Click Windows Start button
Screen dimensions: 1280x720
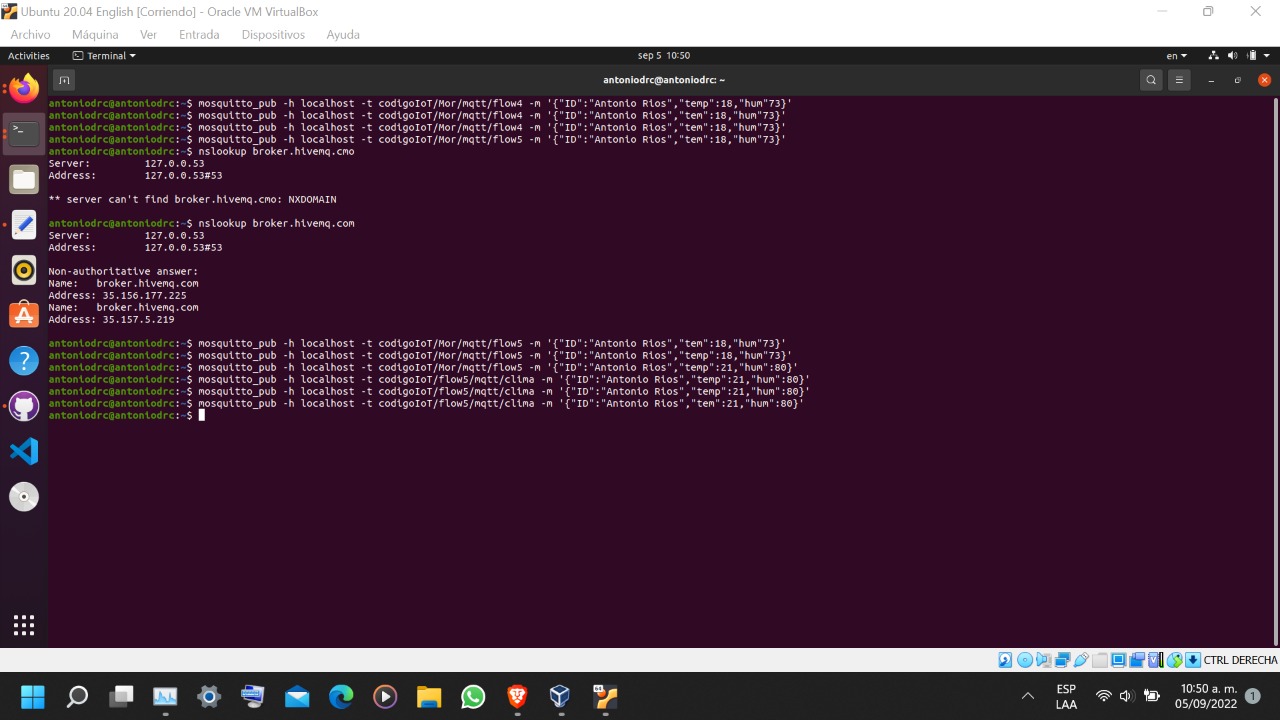click(x=33, y=696)
